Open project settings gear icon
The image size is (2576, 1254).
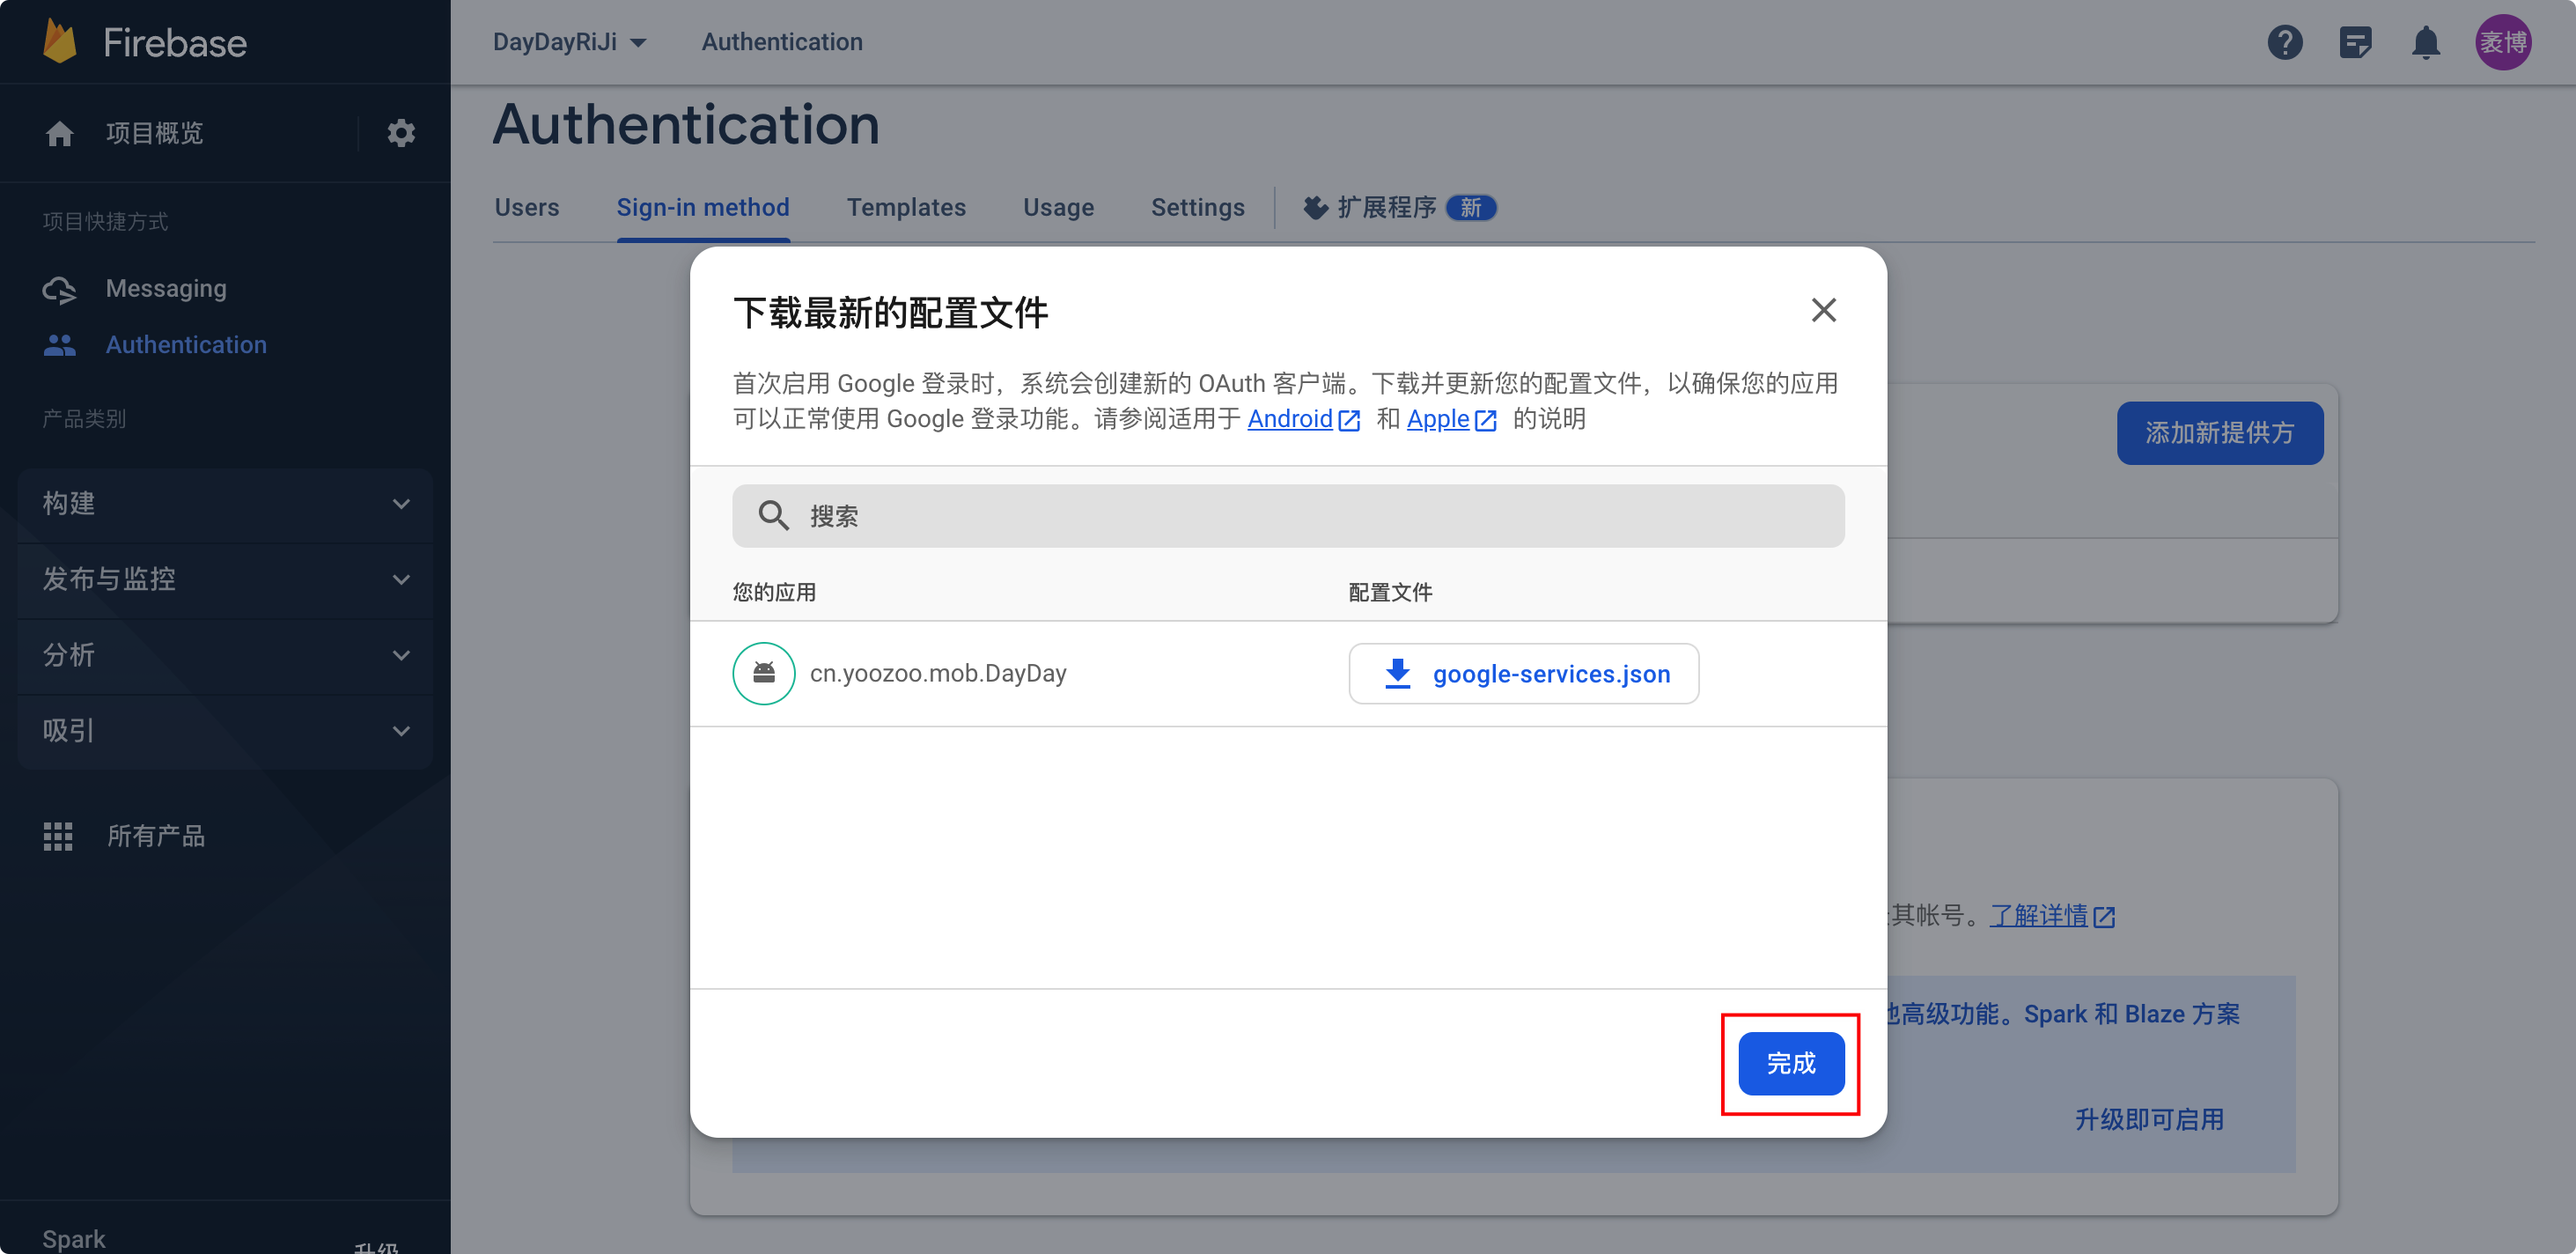coord(401,133)
